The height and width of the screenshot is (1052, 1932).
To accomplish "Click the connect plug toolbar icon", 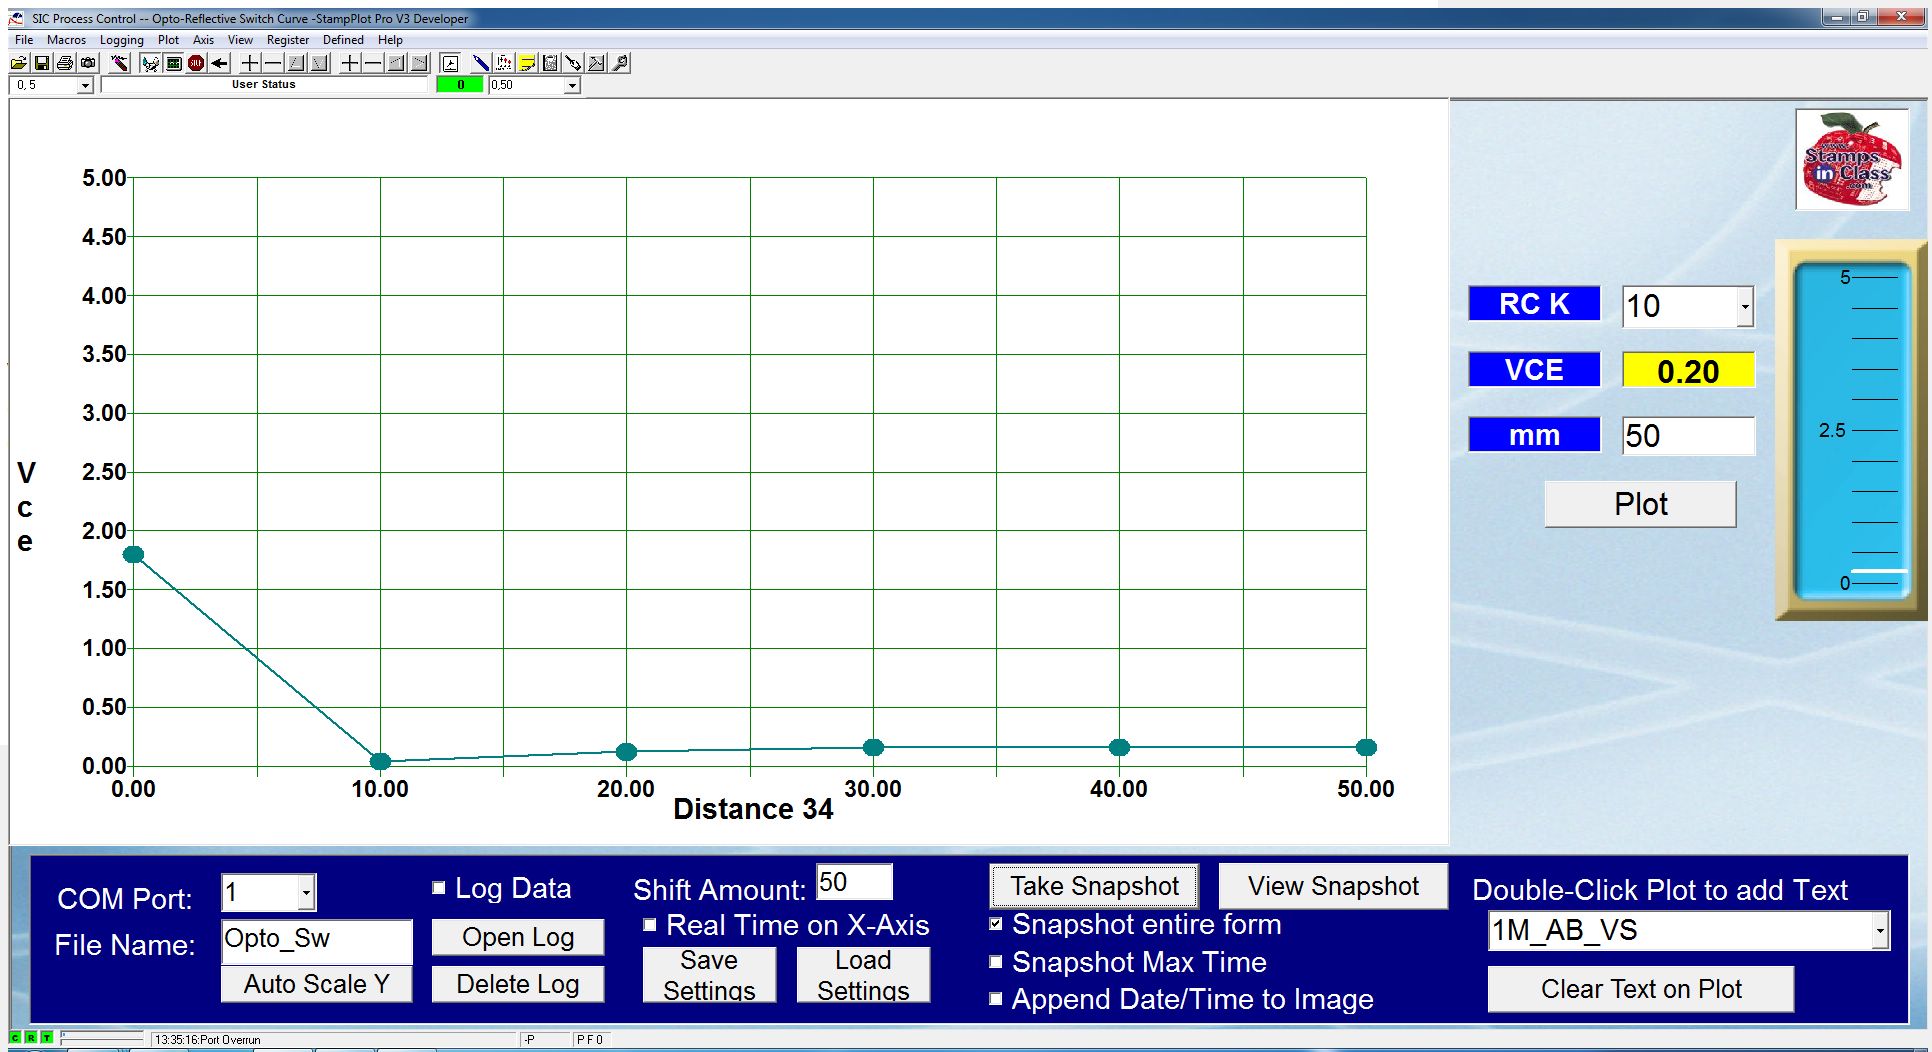I will 119,63.
